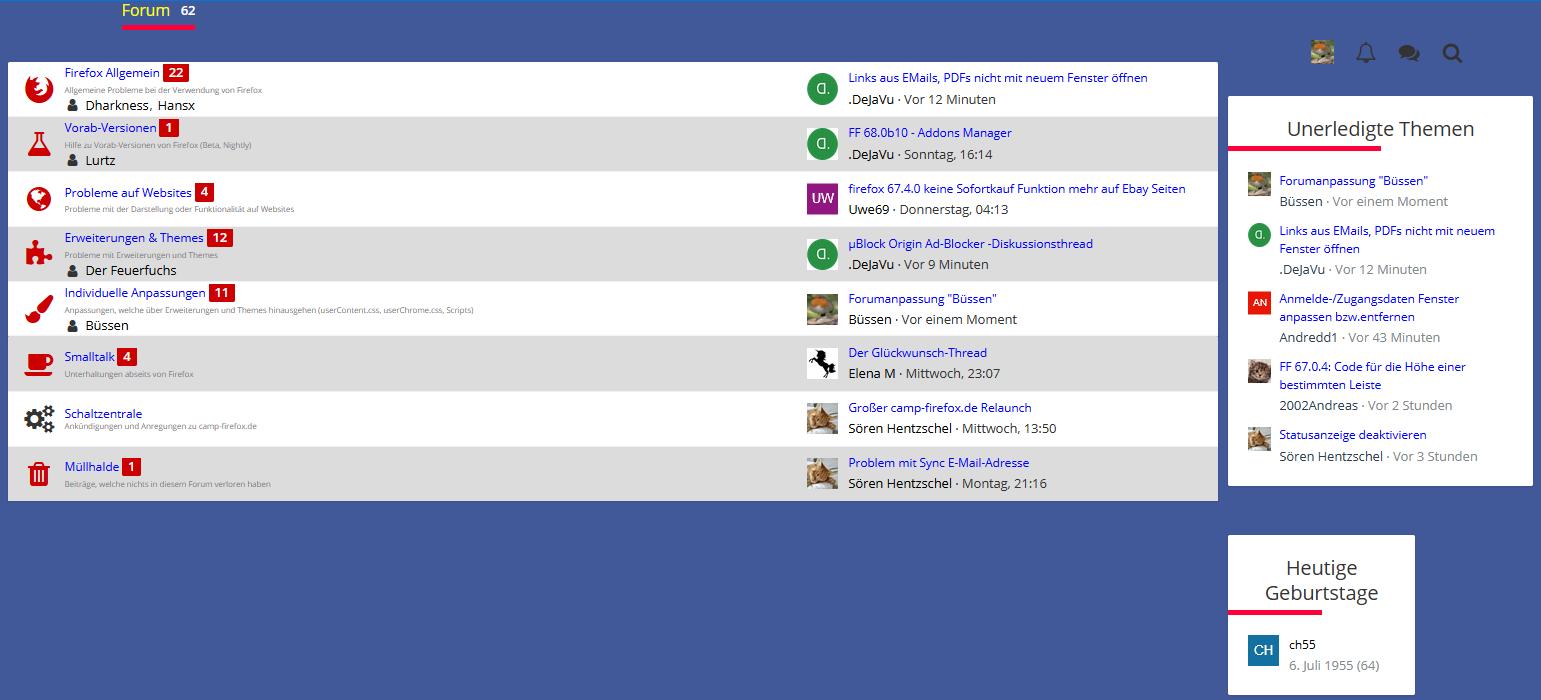Open Probleme auf Websites forum
This screenshot has height=700, width=1541.
[x=128, y=193]
